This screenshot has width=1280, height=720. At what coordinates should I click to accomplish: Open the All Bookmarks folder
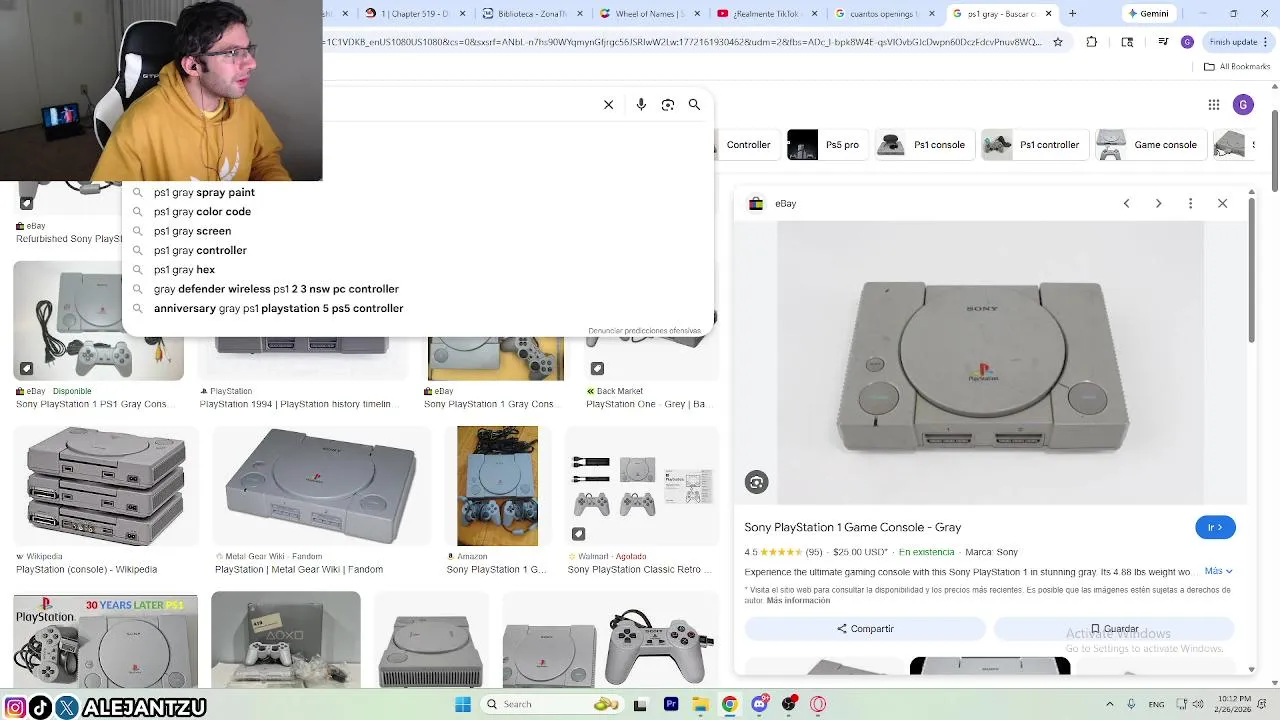coord(1237,67)
